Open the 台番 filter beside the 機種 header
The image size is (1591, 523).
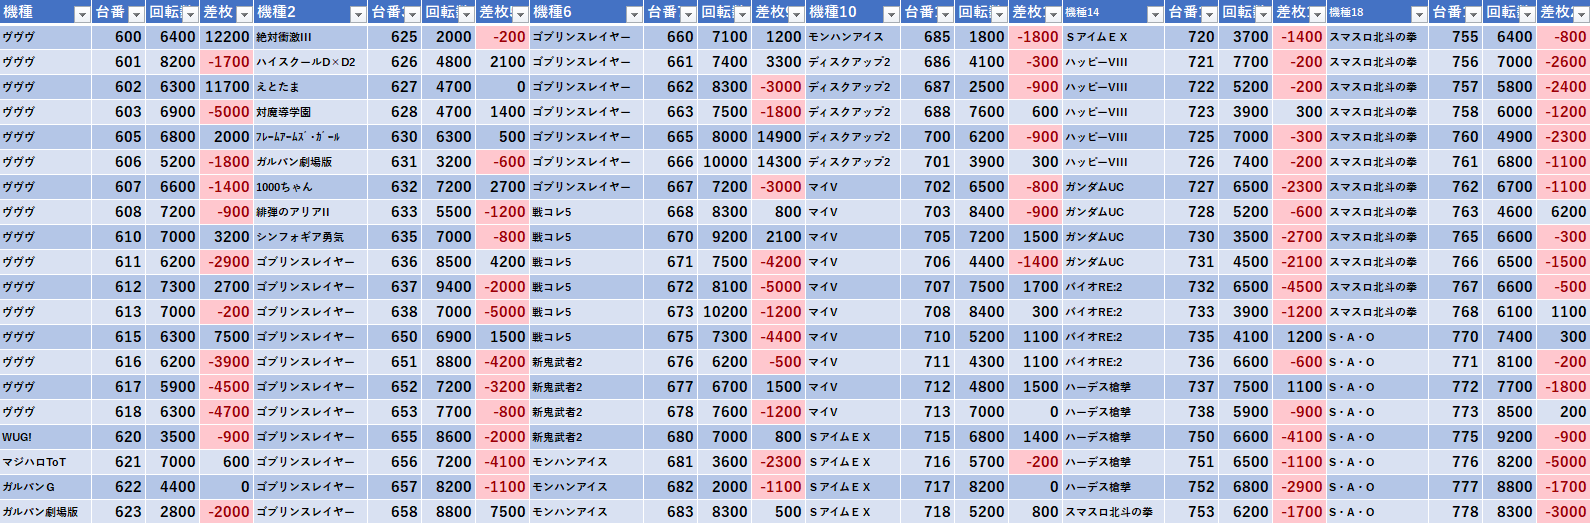[x=136, y=14]
